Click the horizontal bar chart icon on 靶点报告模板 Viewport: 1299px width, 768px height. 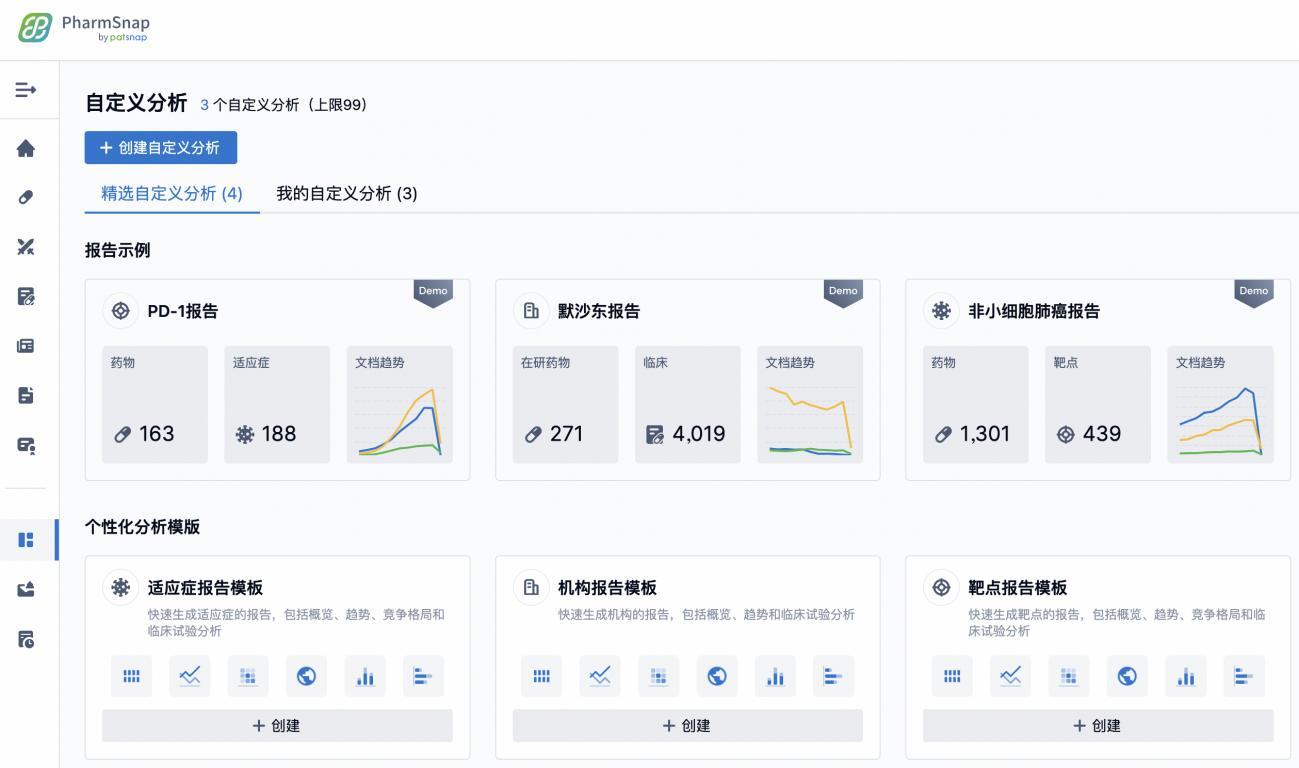point(1244,676)
